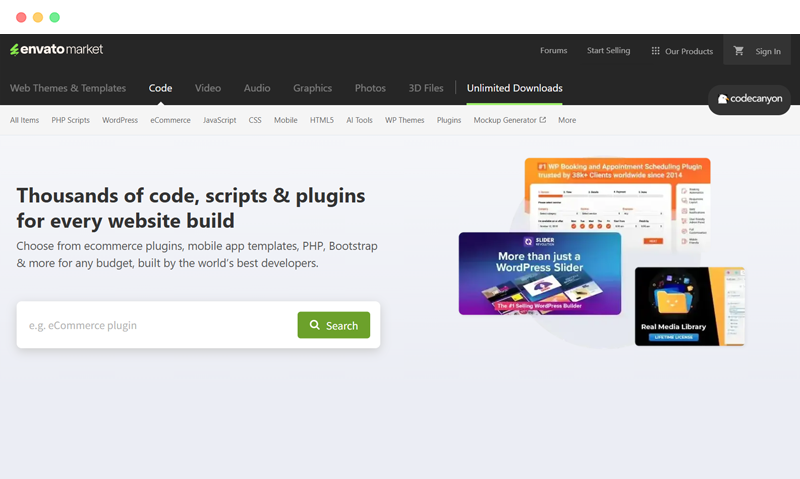The height and width of the screenshot is (479, 800).
Task: Click the CodeCanyon badge logo
Action: [749, 99]
